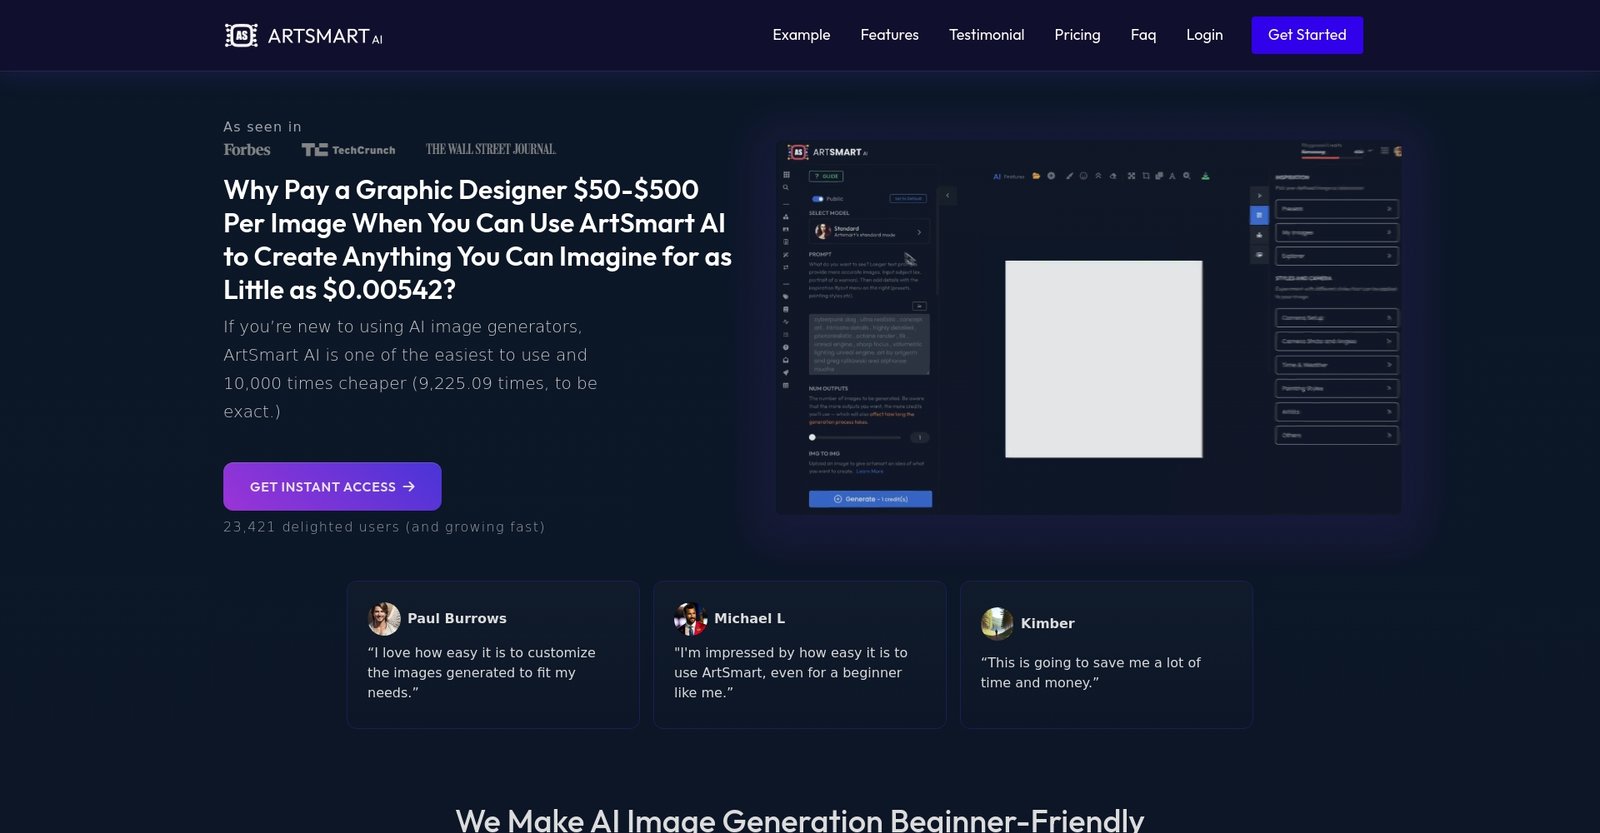This screenshot has height=833, width=1600.
Task: Open the Standard model selector in preview
Action: (869, 231)
